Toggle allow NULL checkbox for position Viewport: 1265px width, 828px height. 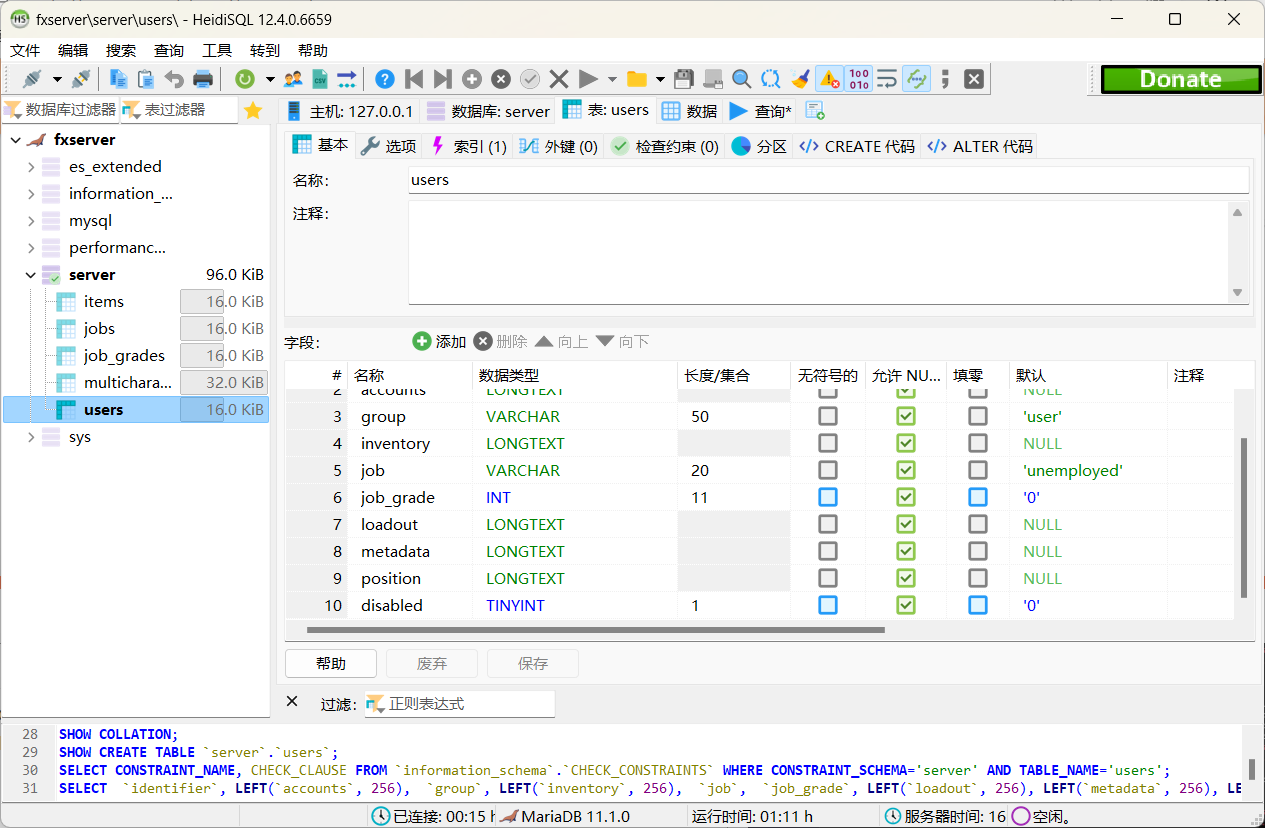coord(906,578)
